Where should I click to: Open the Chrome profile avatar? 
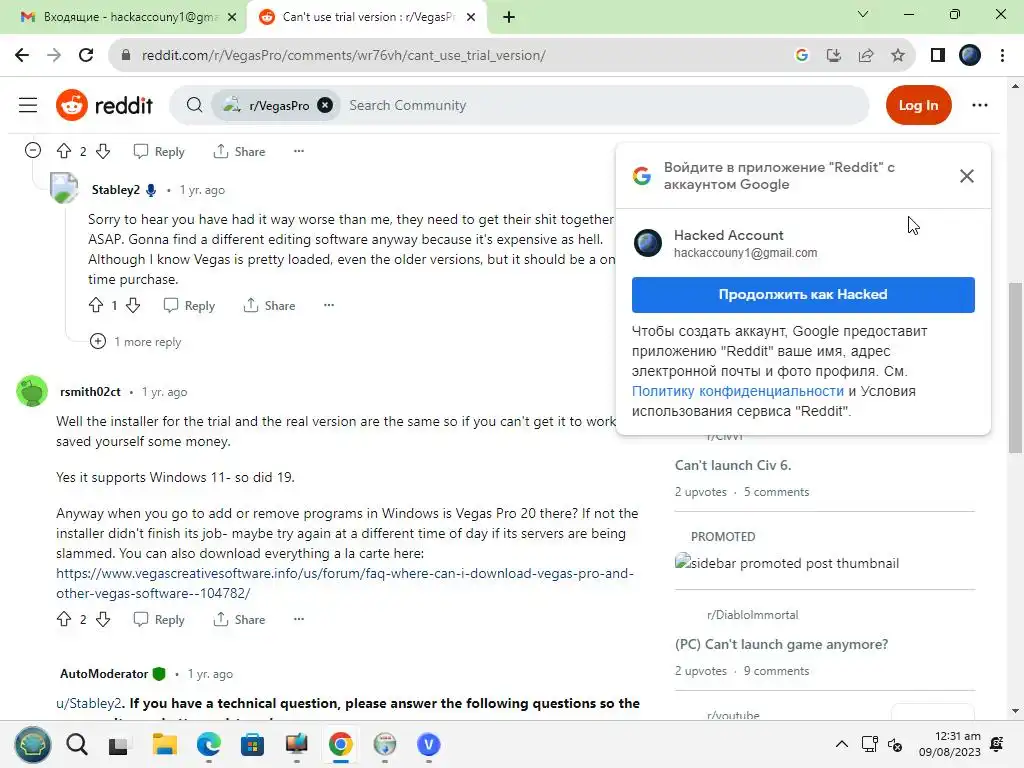pyautogui.click(x=970, y=56)
